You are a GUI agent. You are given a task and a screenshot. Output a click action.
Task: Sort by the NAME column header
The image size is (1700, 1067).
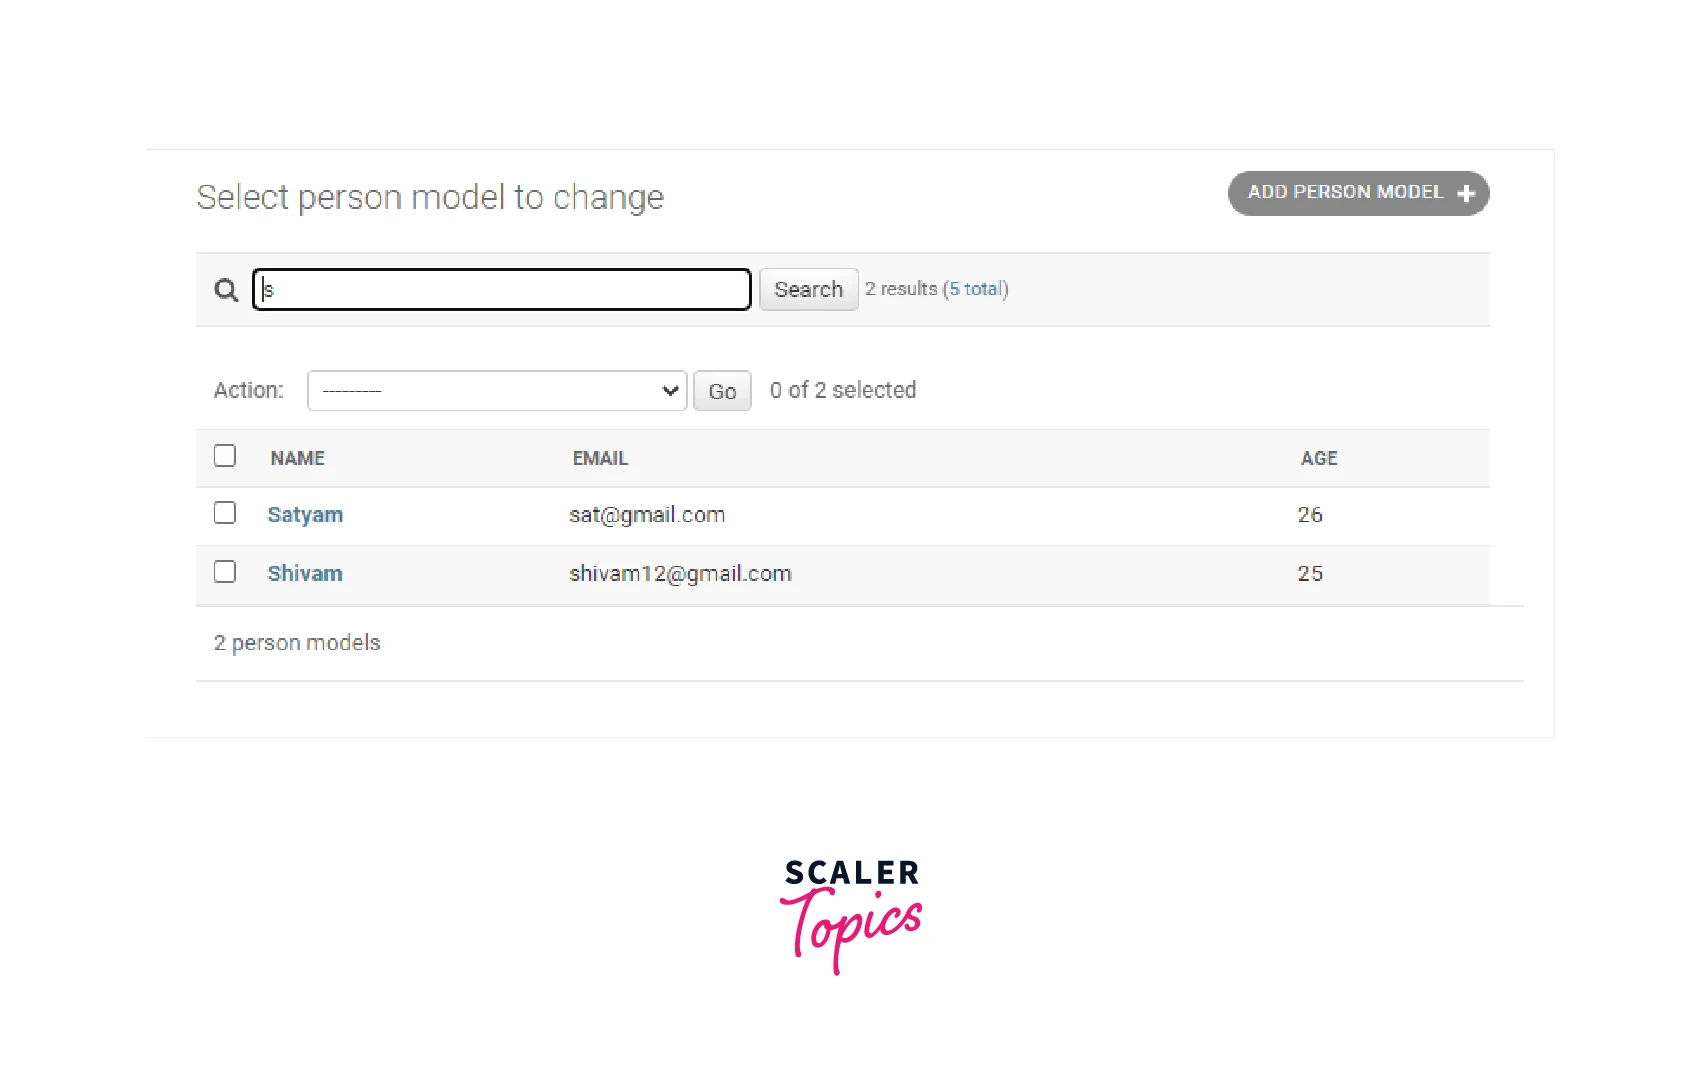pos(298,458)
